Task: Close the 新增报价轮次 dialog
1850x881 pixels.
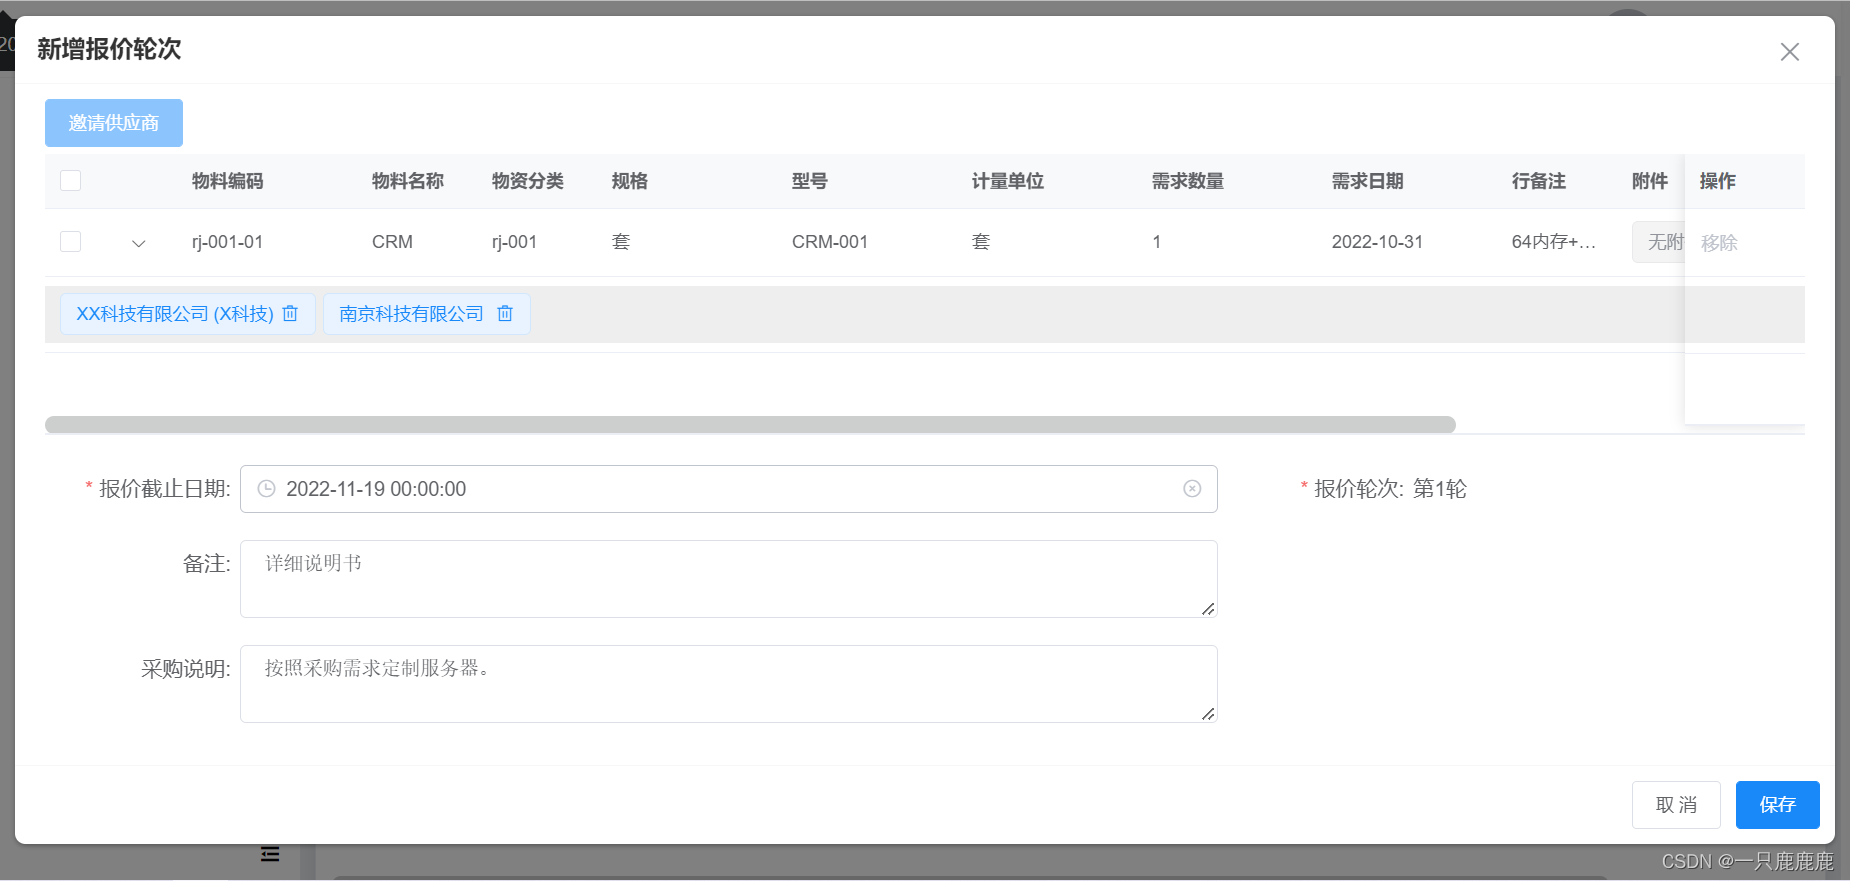Action: [x=1790, y=52]
